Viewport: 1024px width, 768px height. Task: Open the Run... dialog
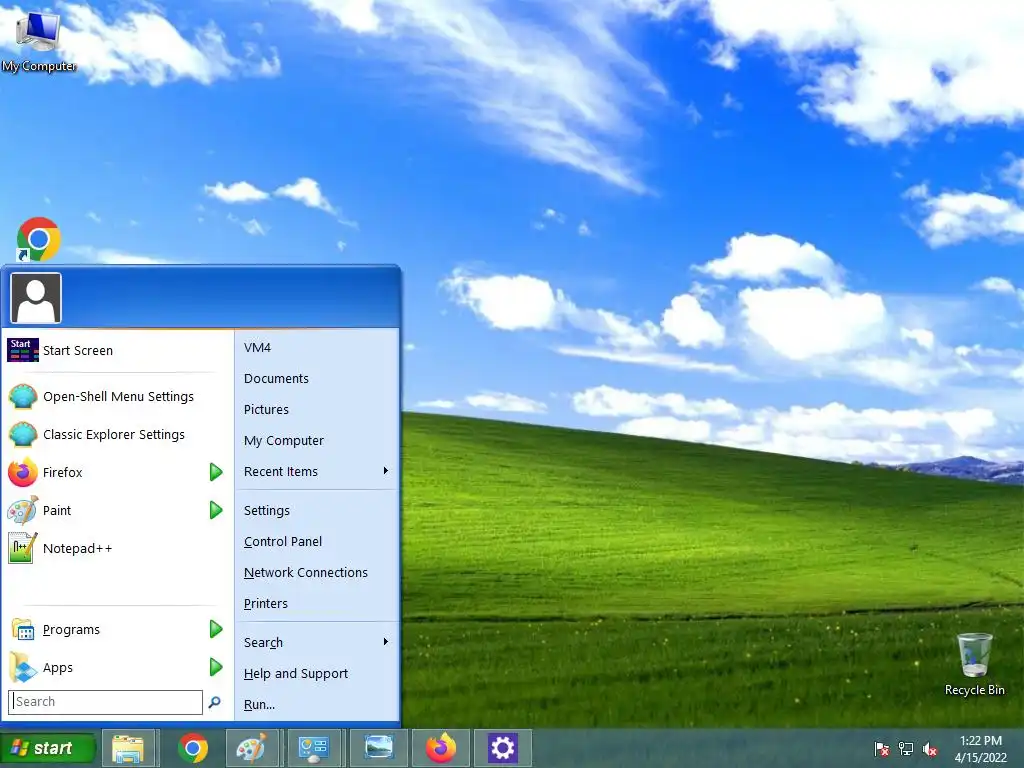pos(259,705)
